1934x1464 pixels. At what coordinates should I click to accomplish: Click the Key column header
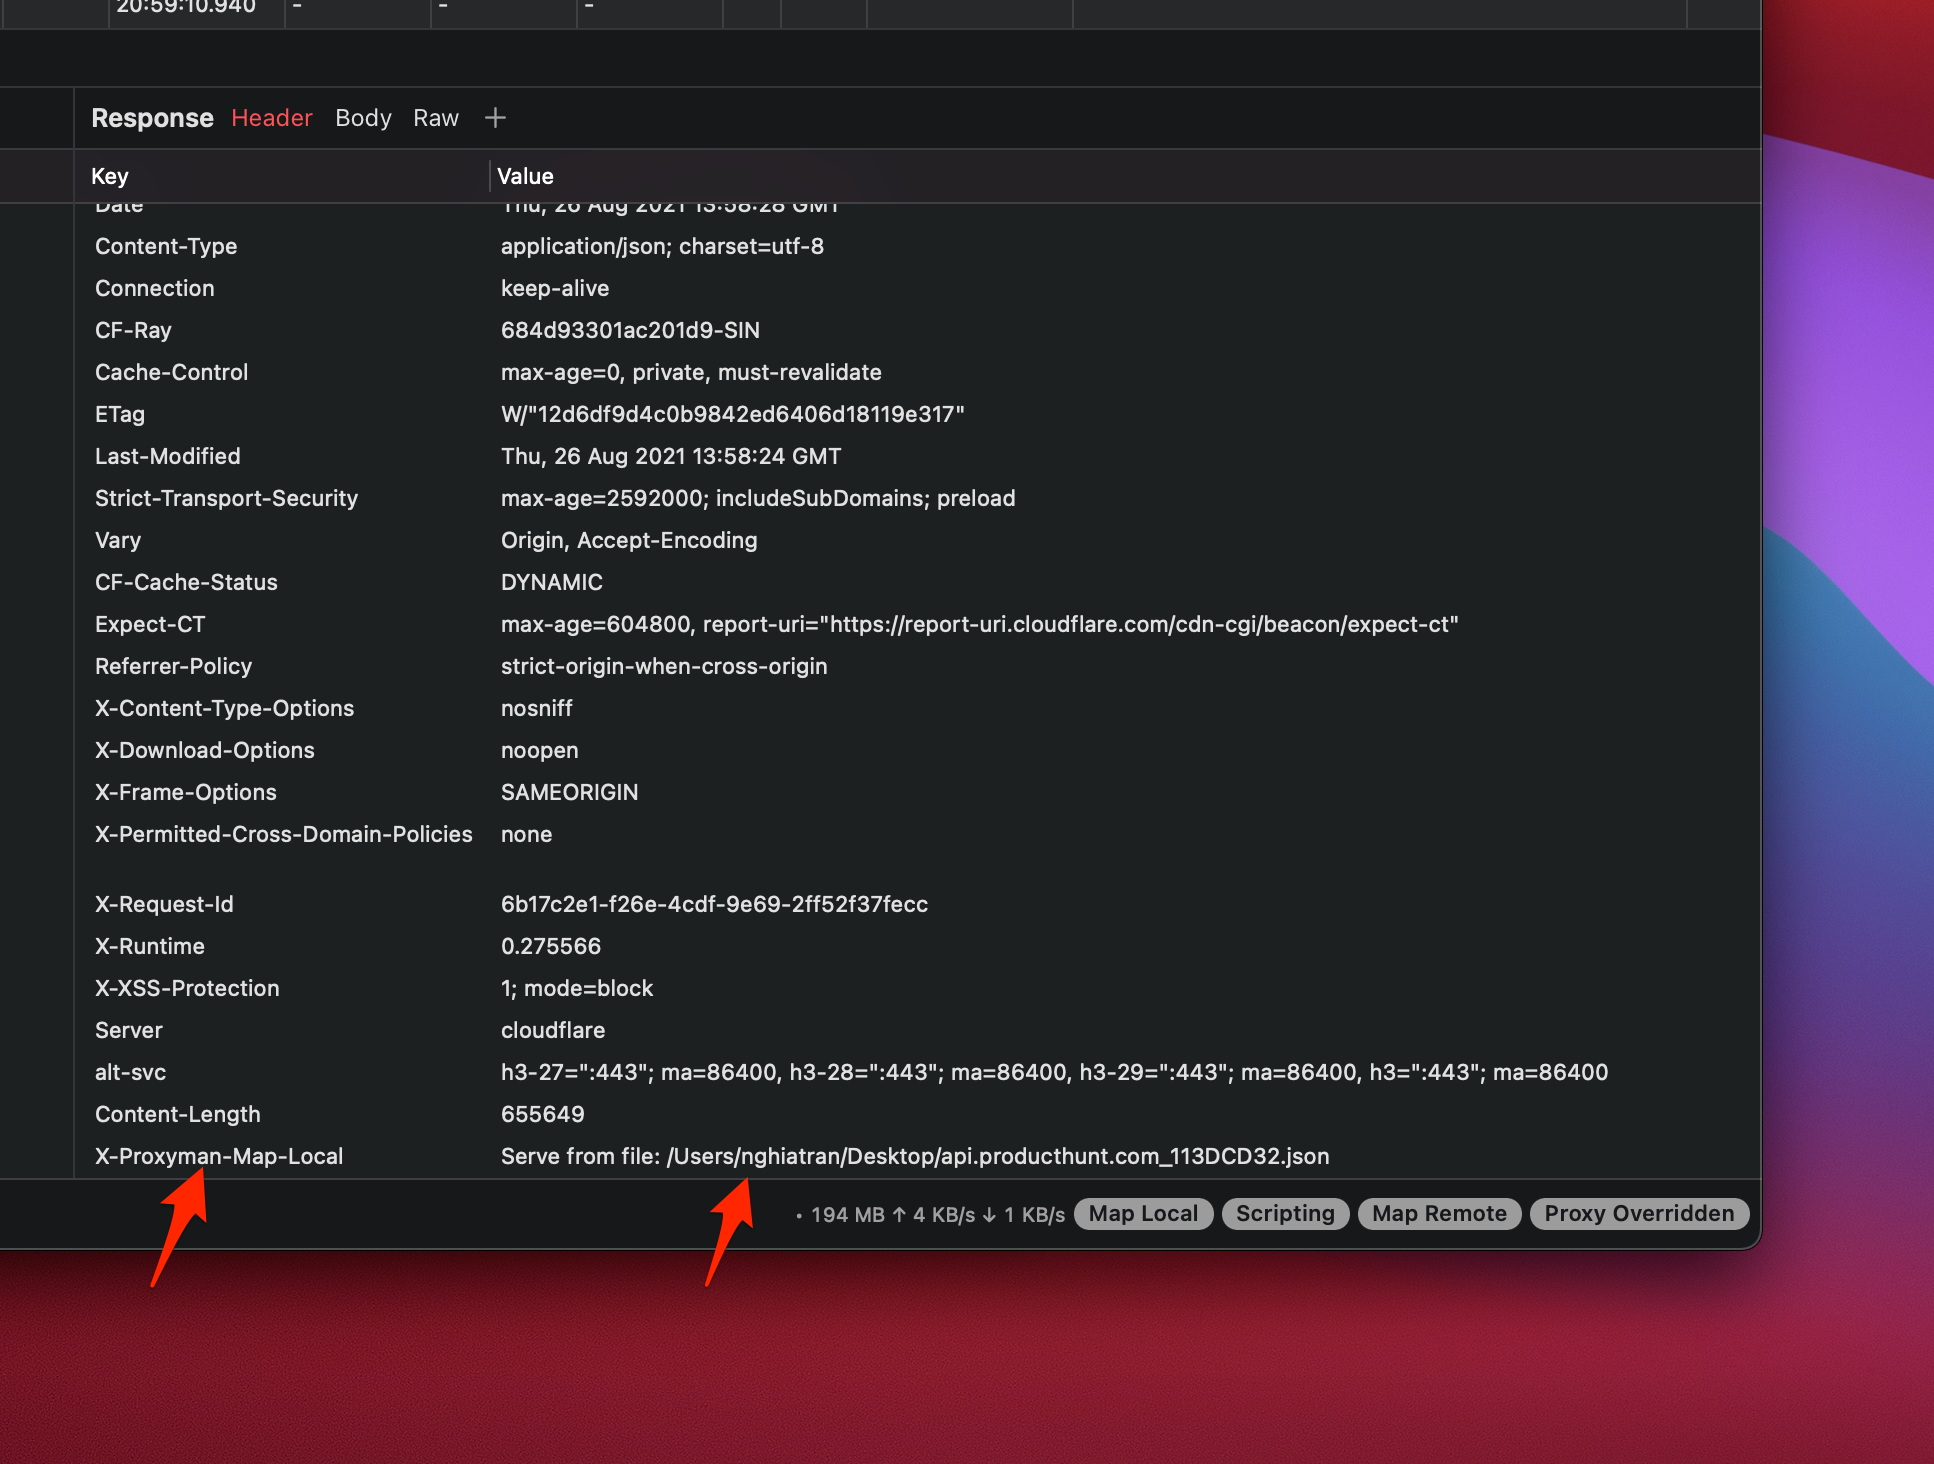click(x=110, y=176)
